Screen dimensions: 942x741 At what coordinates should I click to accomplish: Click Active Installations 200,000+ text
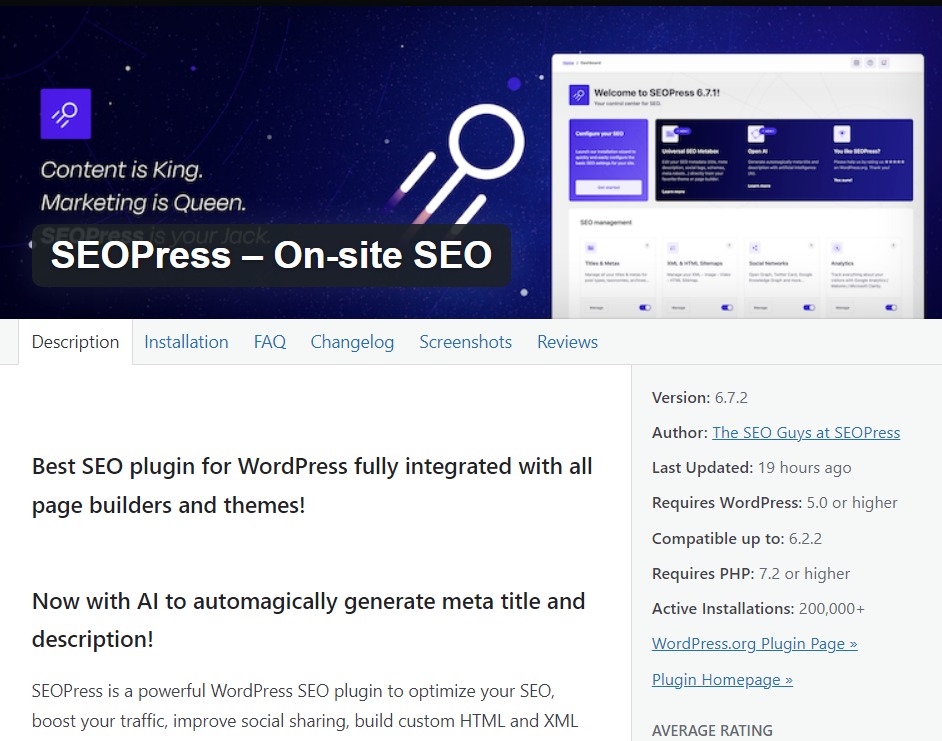758,609
